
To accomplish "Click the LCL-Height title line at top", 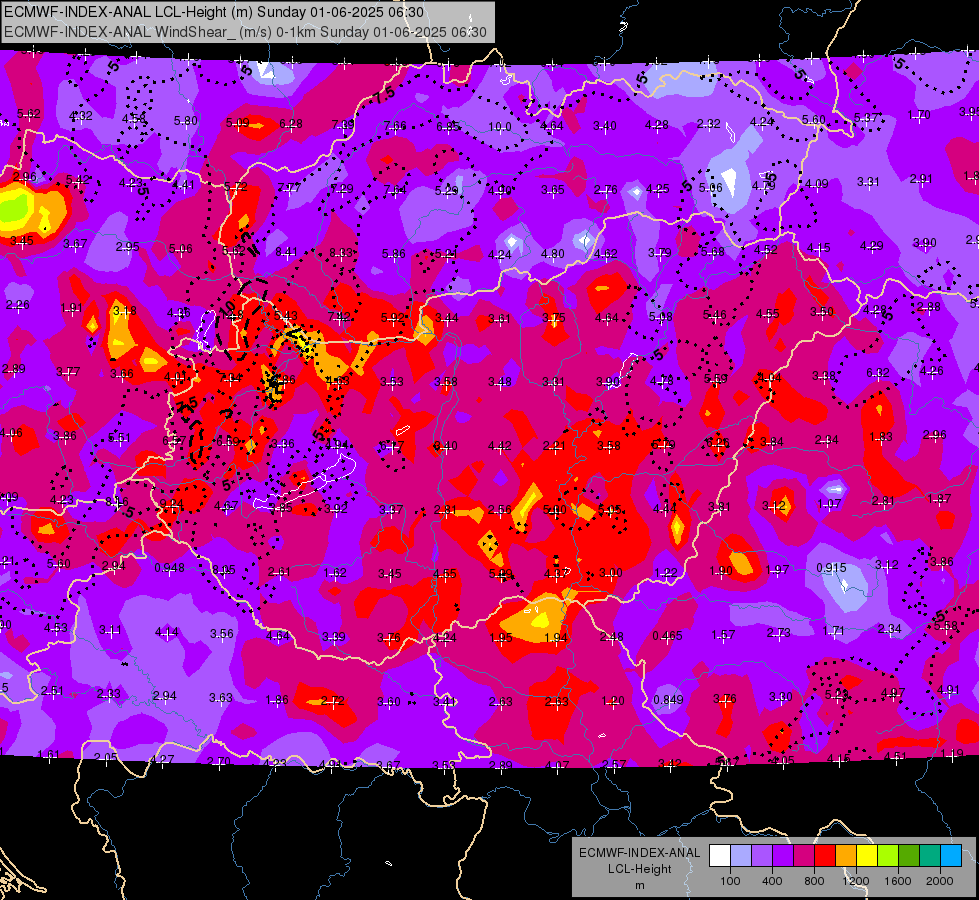I will coord(214,12).
